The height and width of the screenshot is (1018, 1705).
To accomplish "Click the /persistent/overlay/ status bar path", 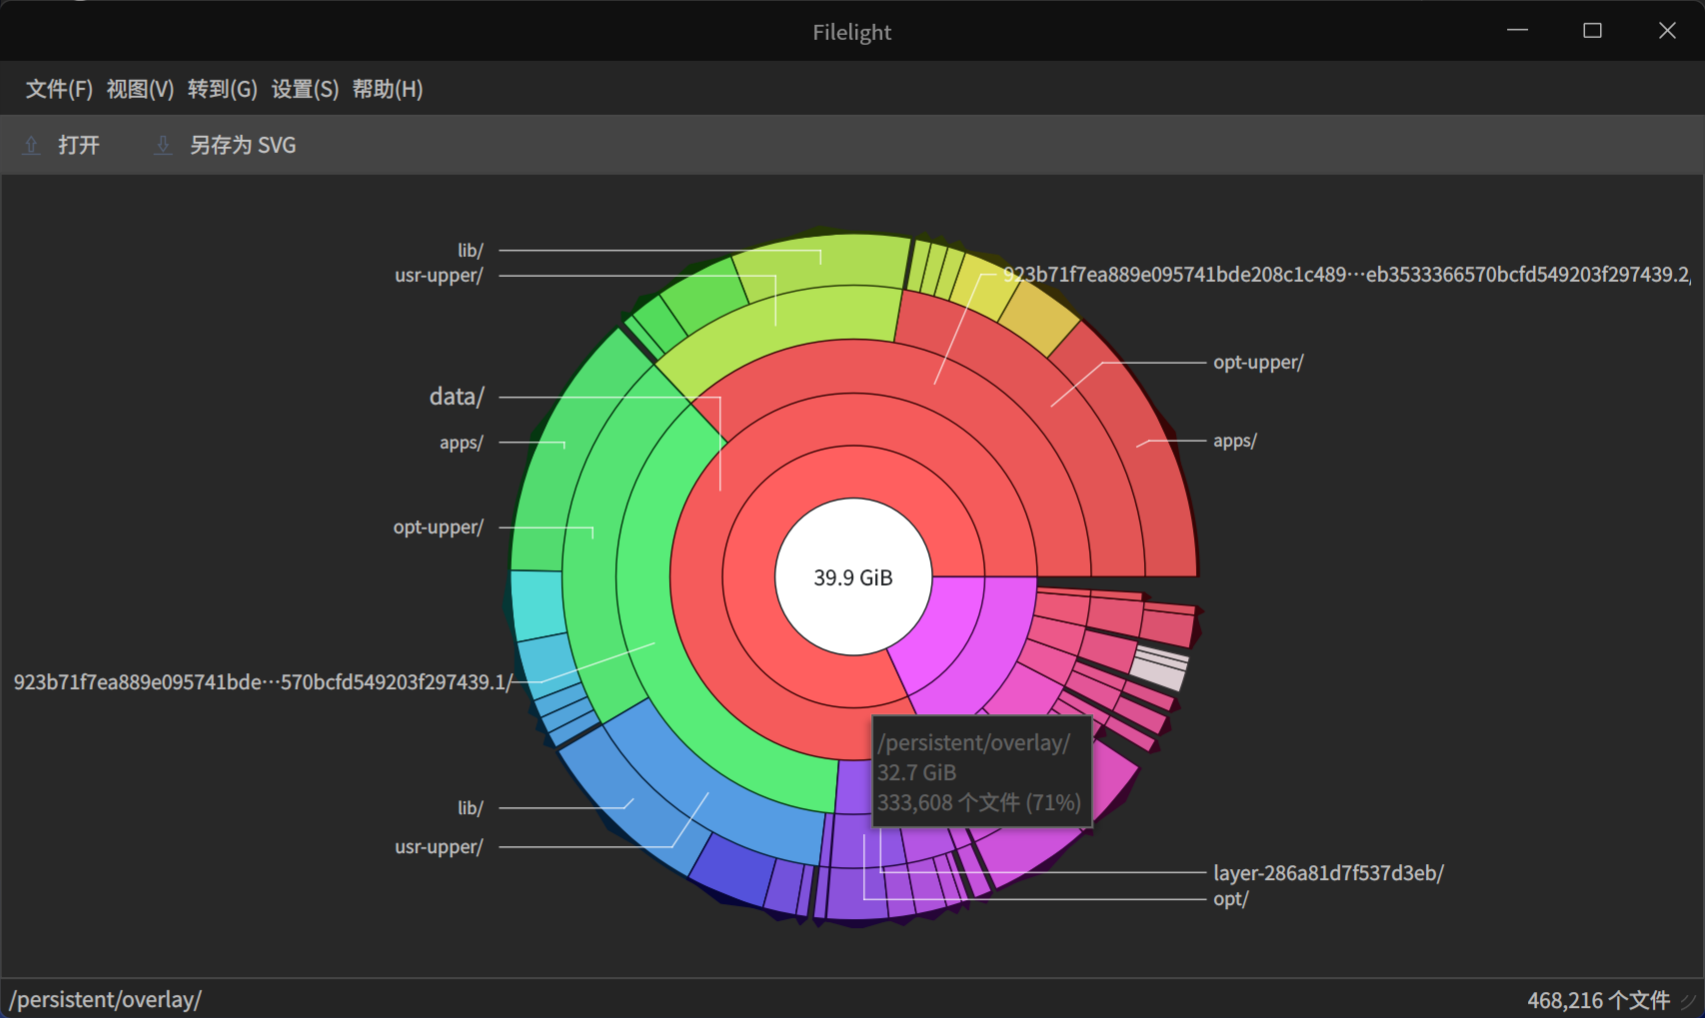I will [106, 999].
